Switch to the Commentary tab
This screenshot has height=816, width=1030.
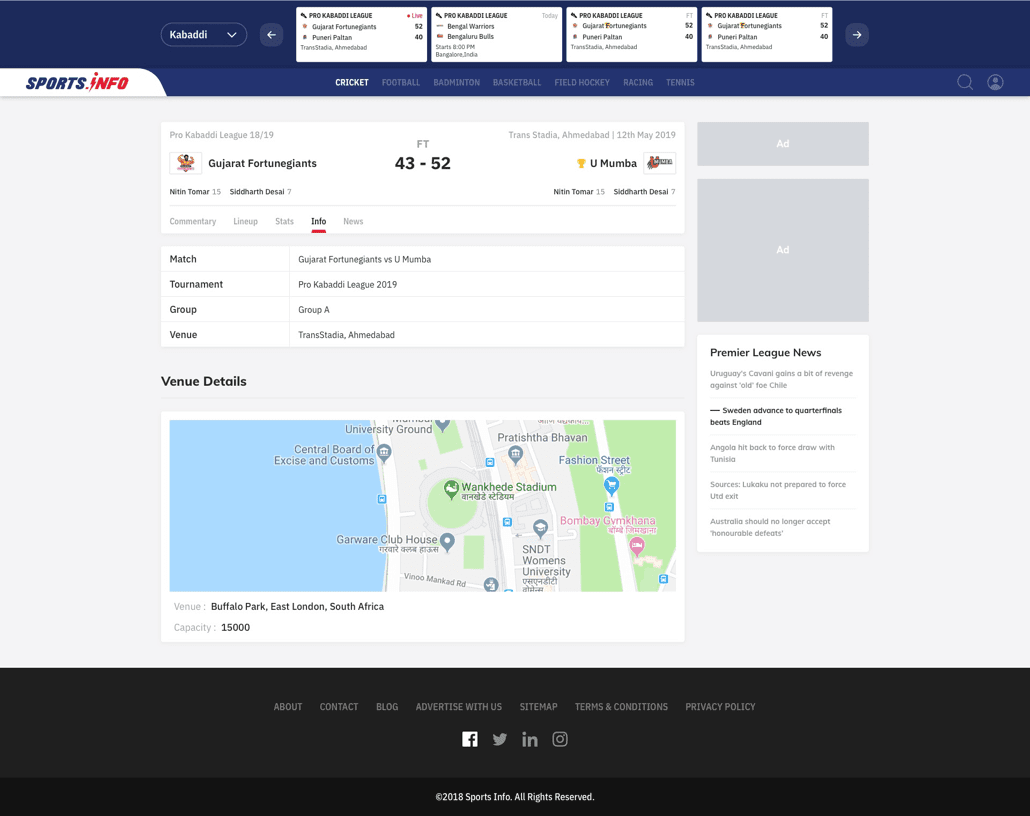pos(193,221)
